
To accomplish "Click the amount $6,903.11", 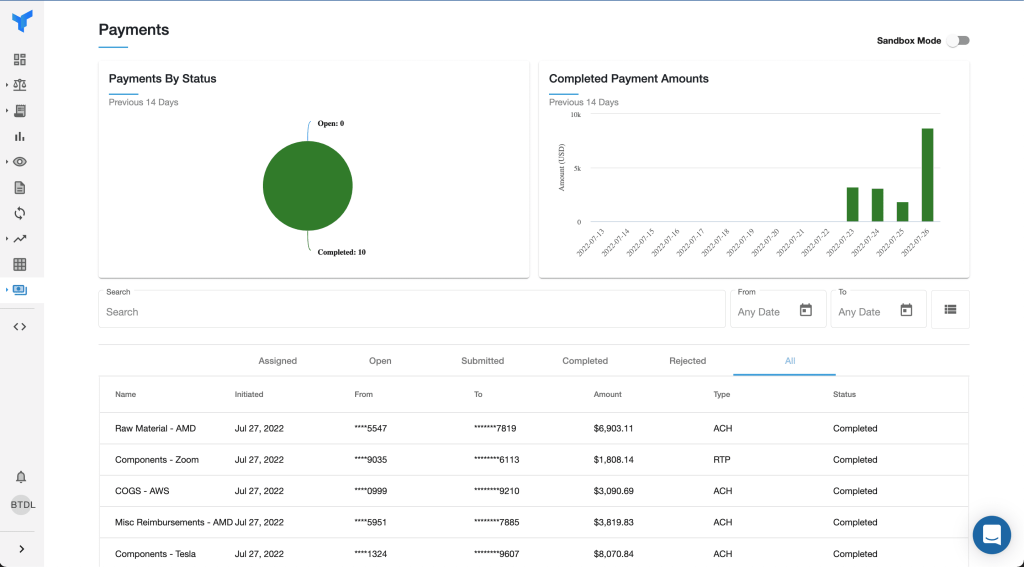I will 613,429.
